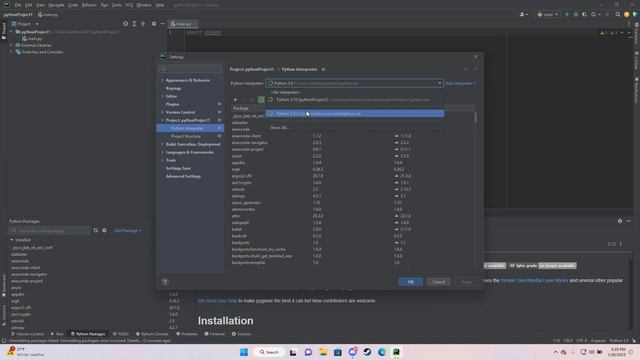This screenshot has width=640, height=360.
Task: Expand Languages & Frameworks settings
Action: pyautogui.click(x=162, y=152)
